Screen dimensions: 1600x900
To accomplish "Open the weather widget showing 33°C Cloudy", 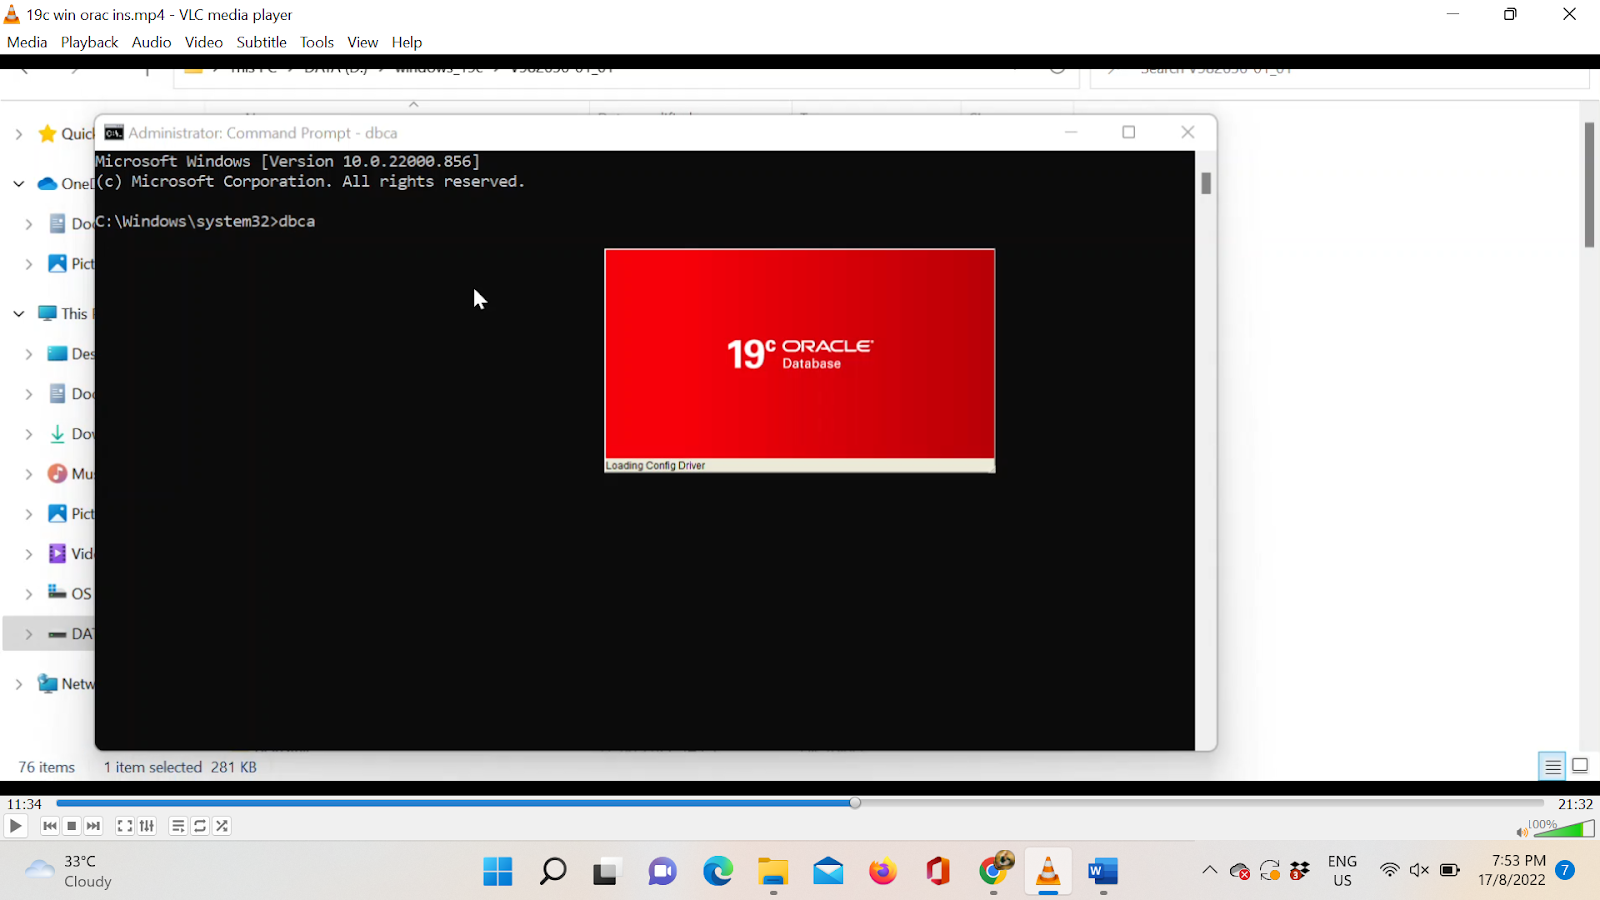I will pos(68,871).
